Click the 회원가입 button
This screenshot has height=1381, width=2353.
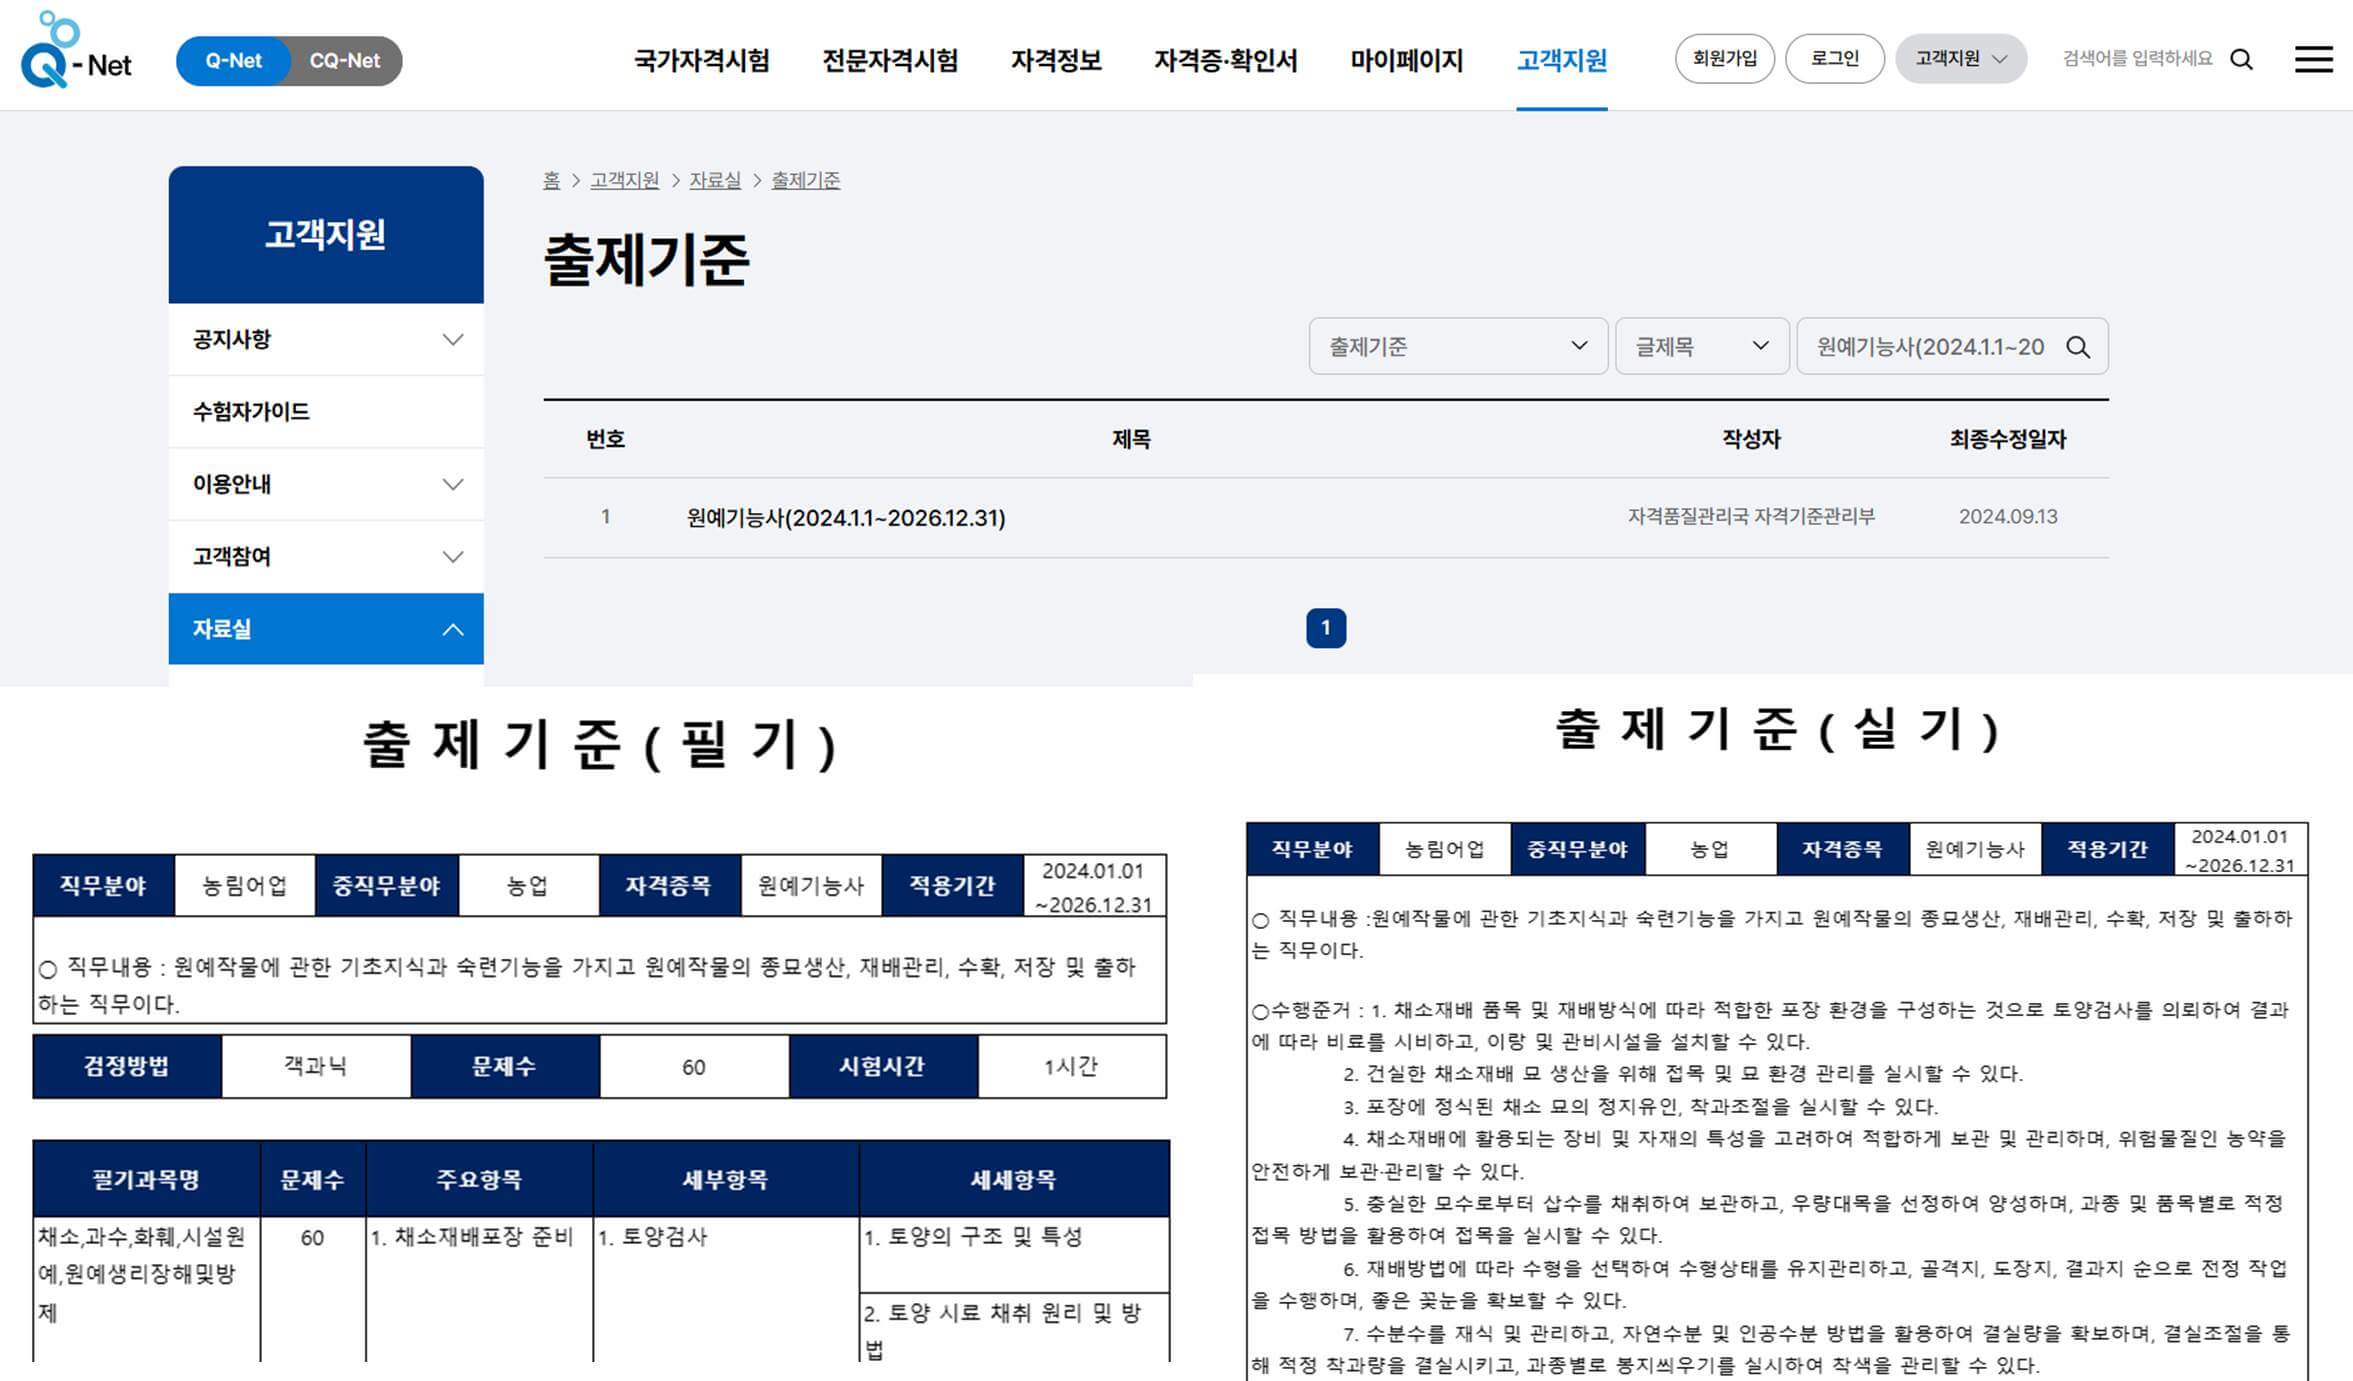[1724, 59]
